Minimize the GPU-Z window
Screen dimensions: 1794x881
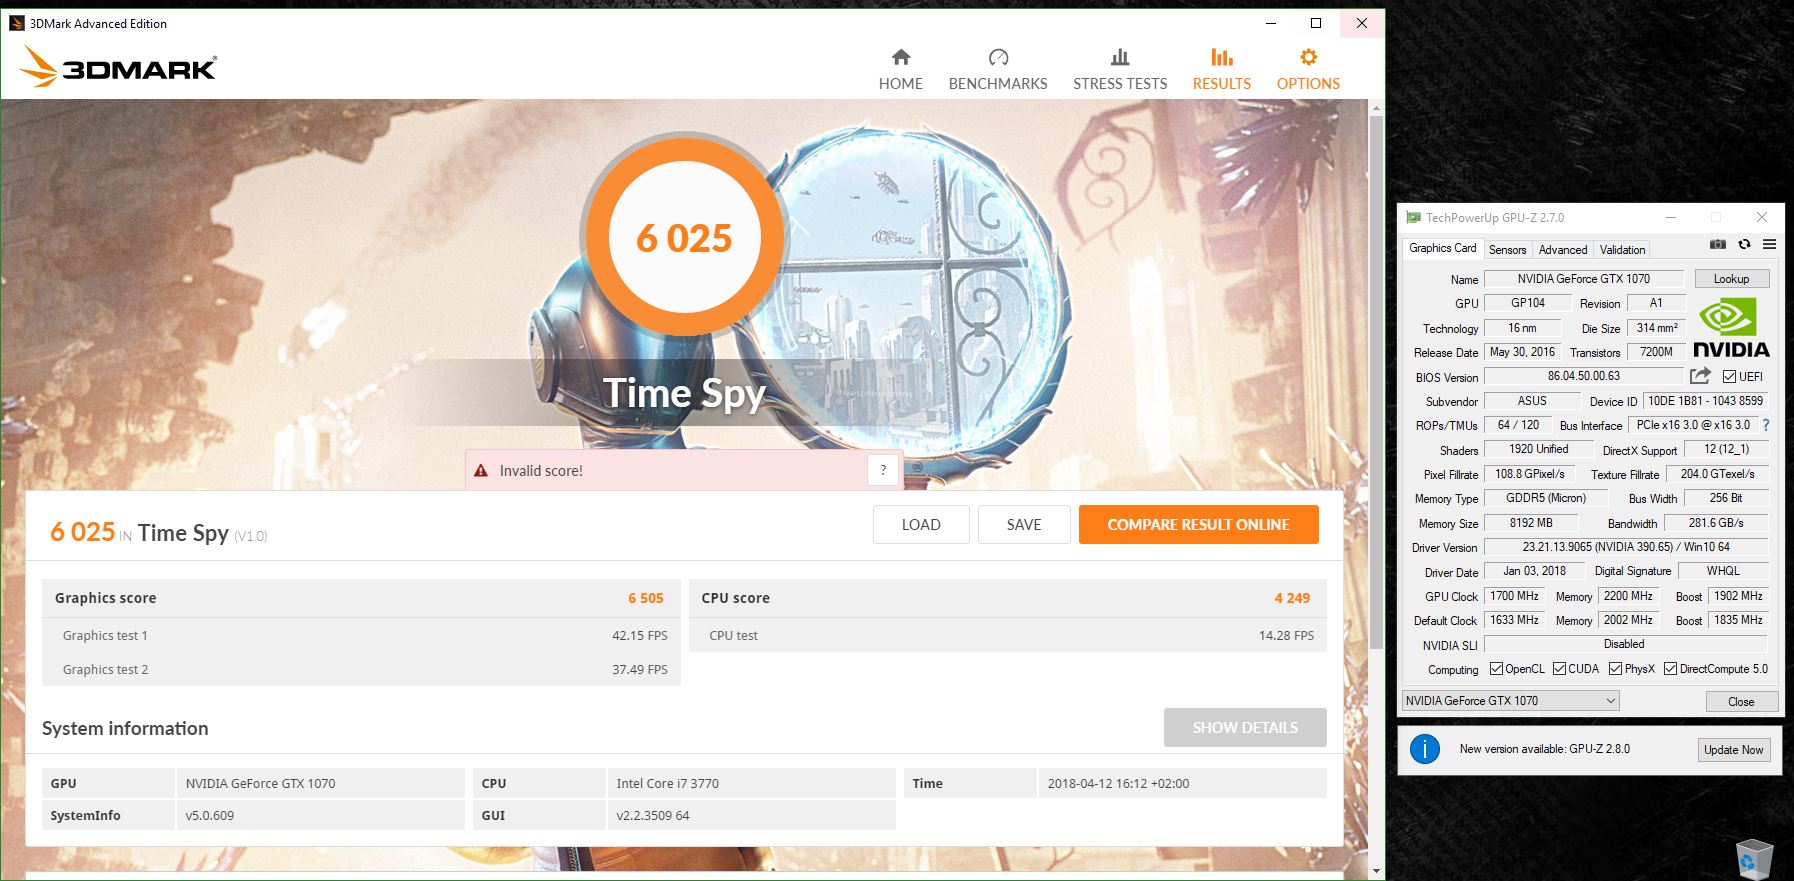coord(1670,217)
